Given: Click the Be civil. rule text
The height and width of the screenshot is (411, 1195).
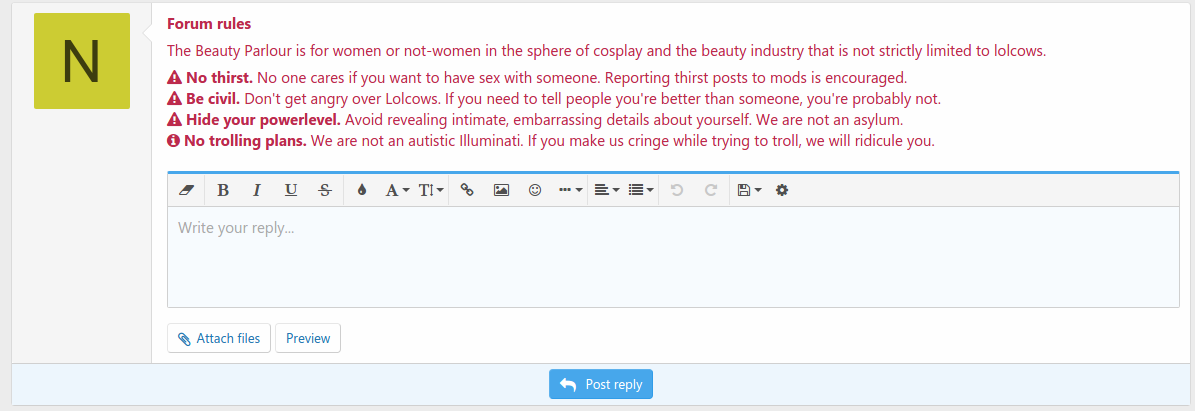Looking at the screenshot, I should click(213, 99).
